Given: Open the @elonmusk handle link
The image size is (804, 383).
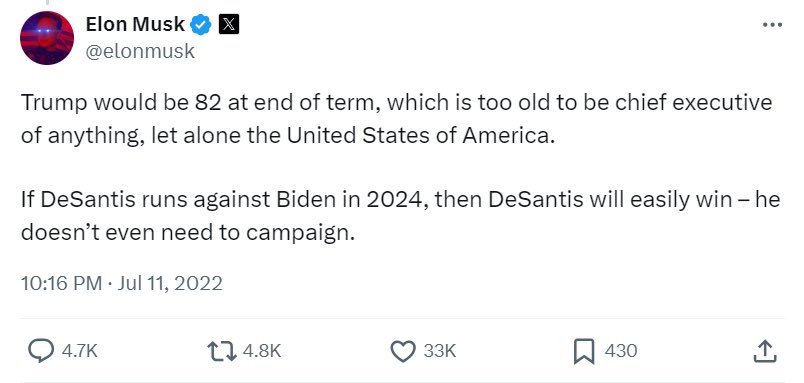Looking at the screenshot, I should [x=140, y=51].
